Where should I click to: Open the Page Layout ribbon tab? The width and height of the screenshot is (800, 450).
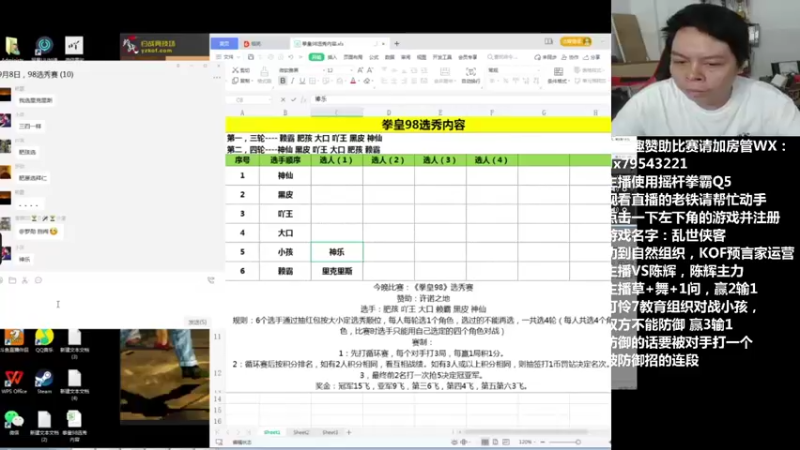(x=353, y=57)
